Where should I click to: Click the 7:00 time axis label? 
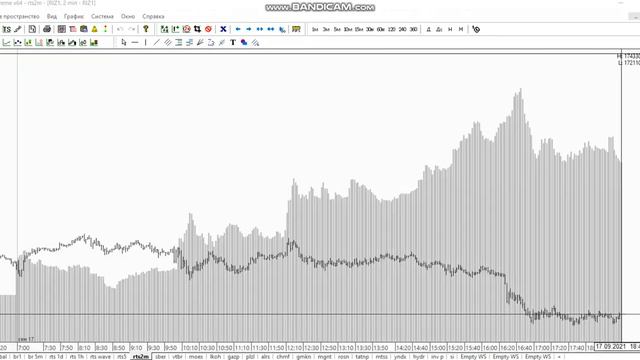[24, 348]
